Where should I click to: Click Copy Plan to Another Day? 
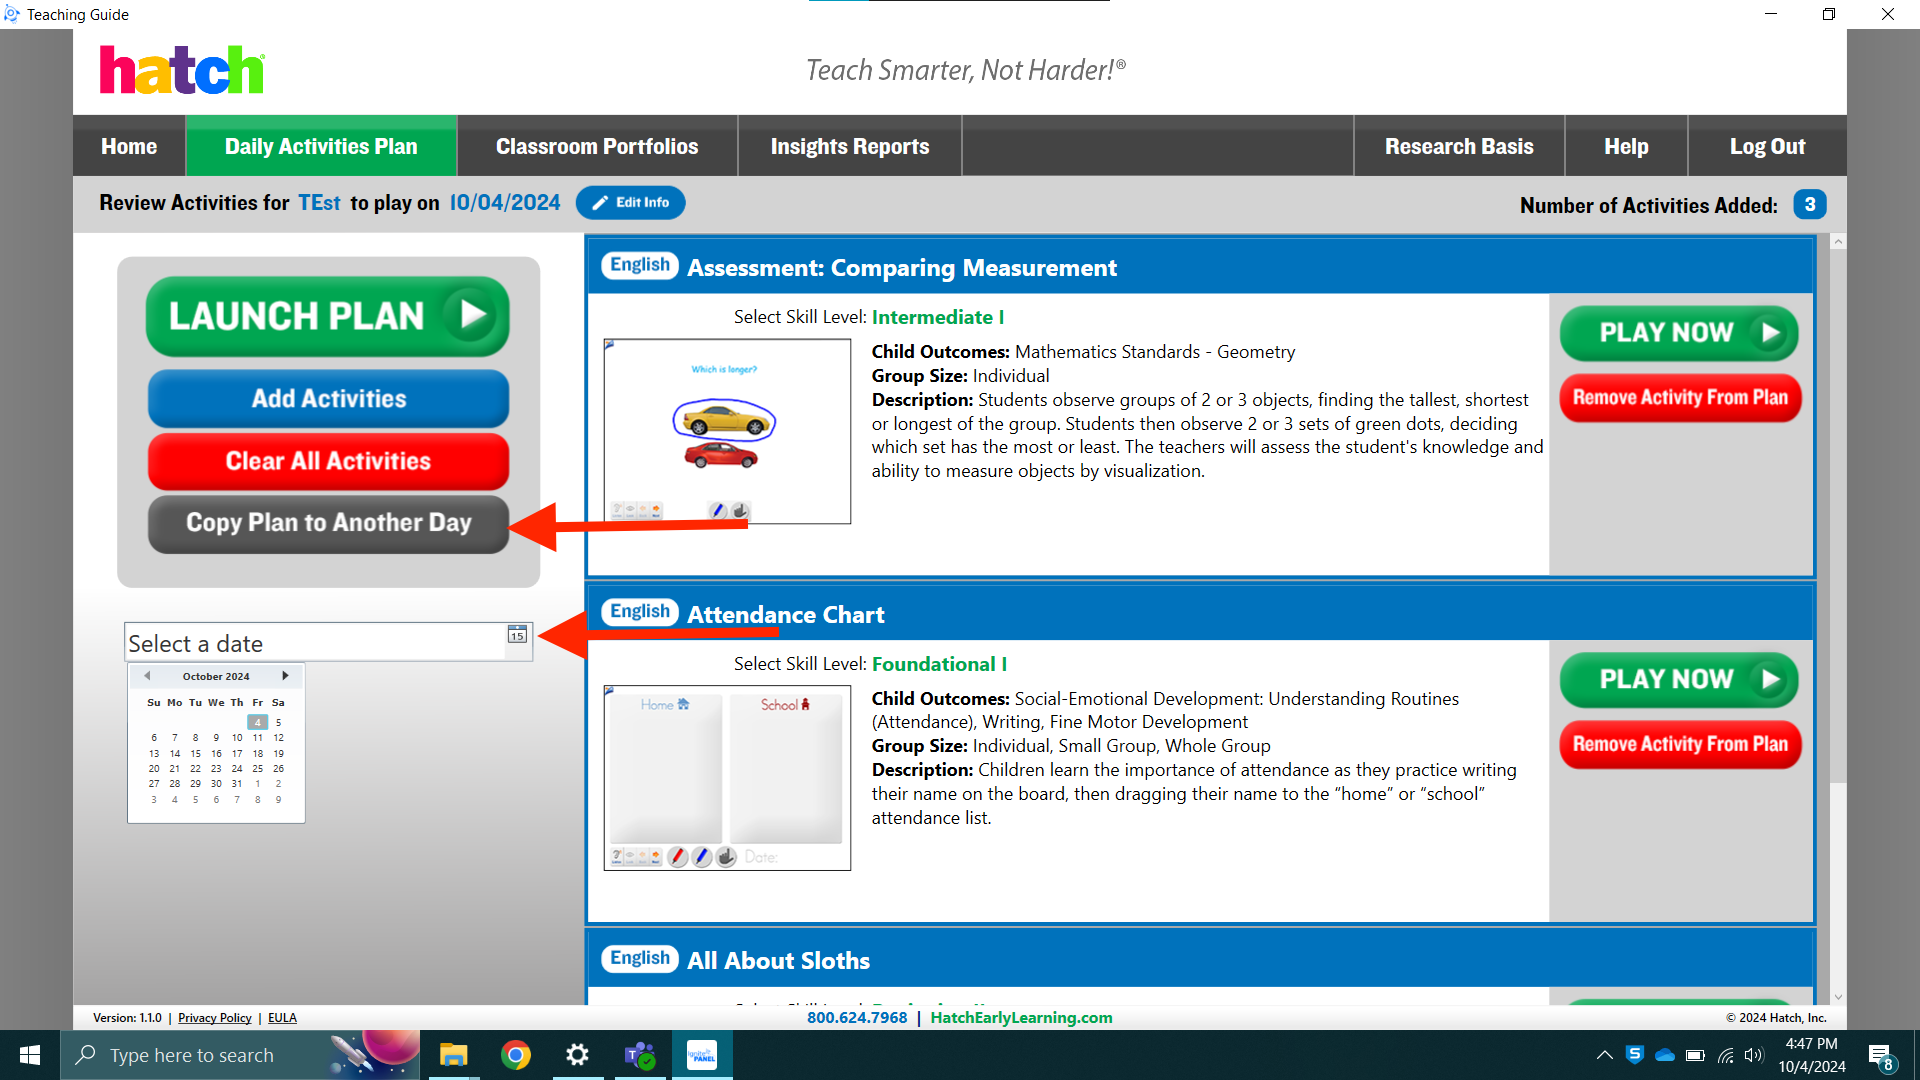(x=328, y=523)
